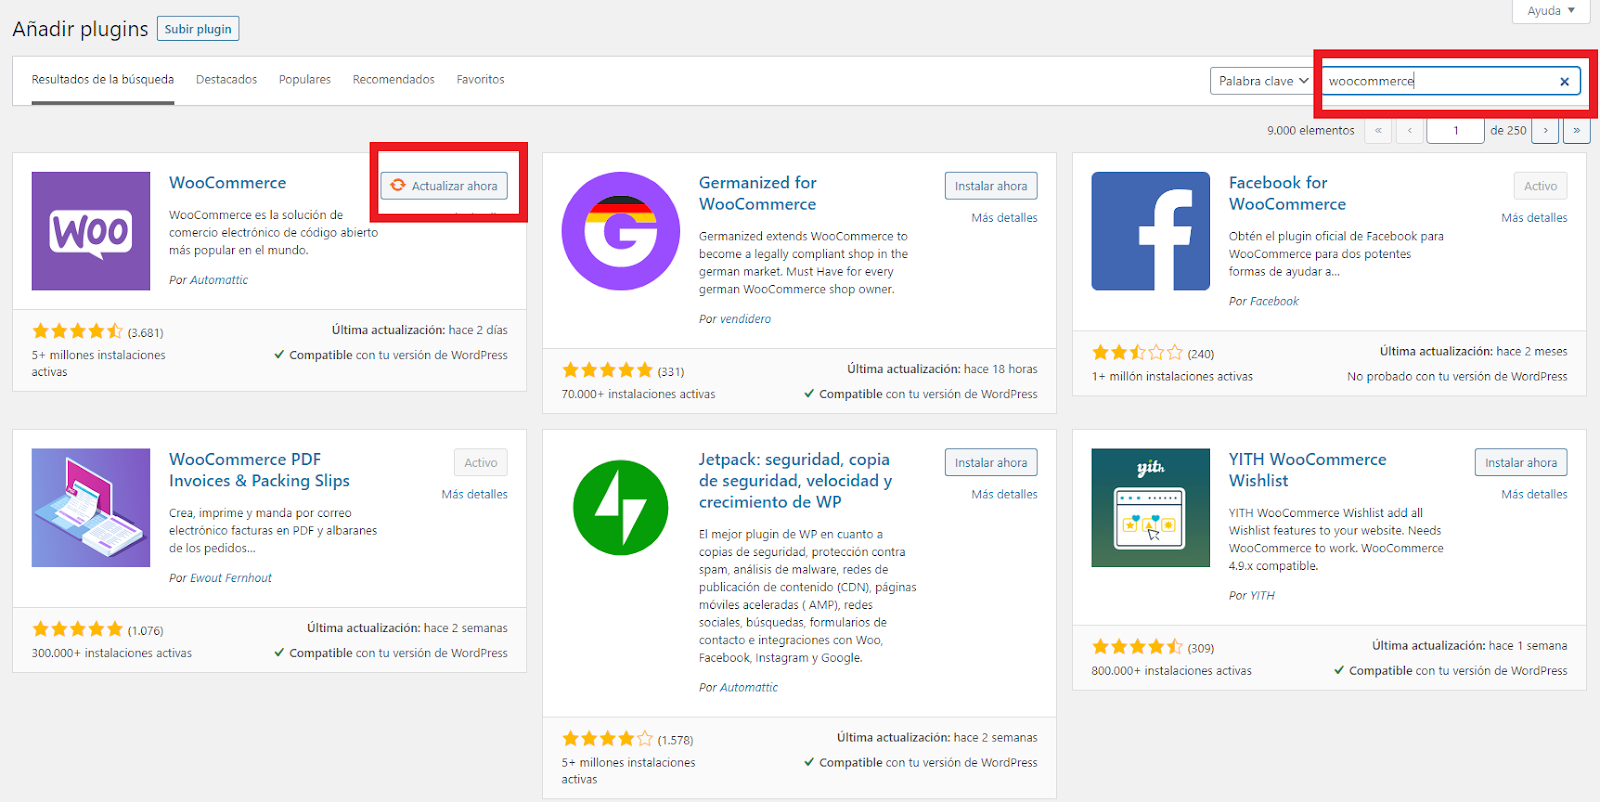Go to previous page of results
Screen dimensions: 1600x802
pyautogui.click(x=1410, y=130)
